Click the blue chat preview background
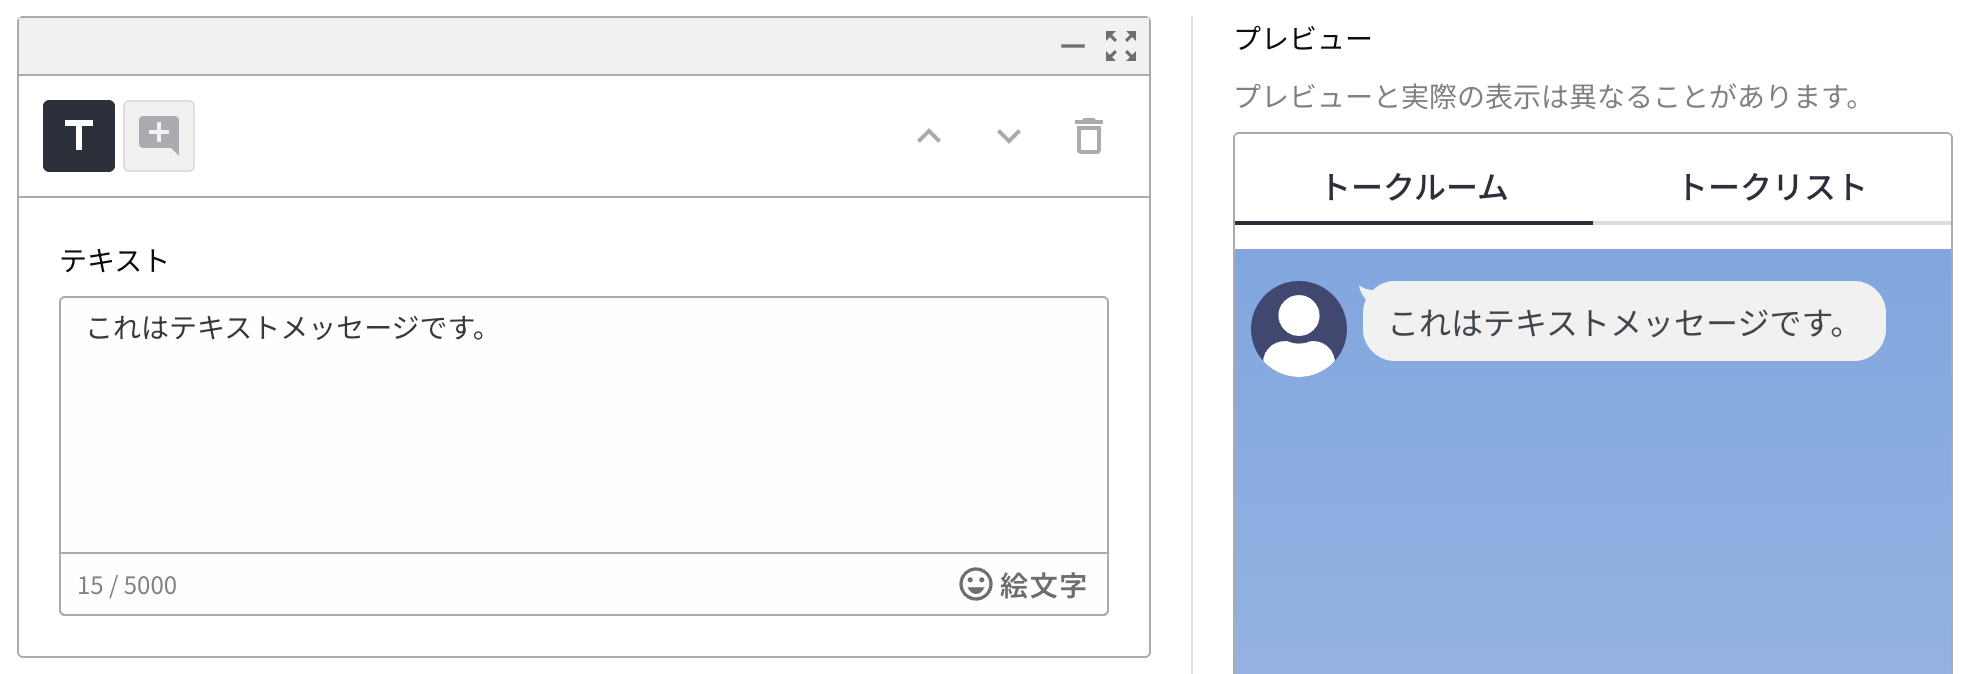The height and width of the screenshot is (674, 1970). point(1592,520)
